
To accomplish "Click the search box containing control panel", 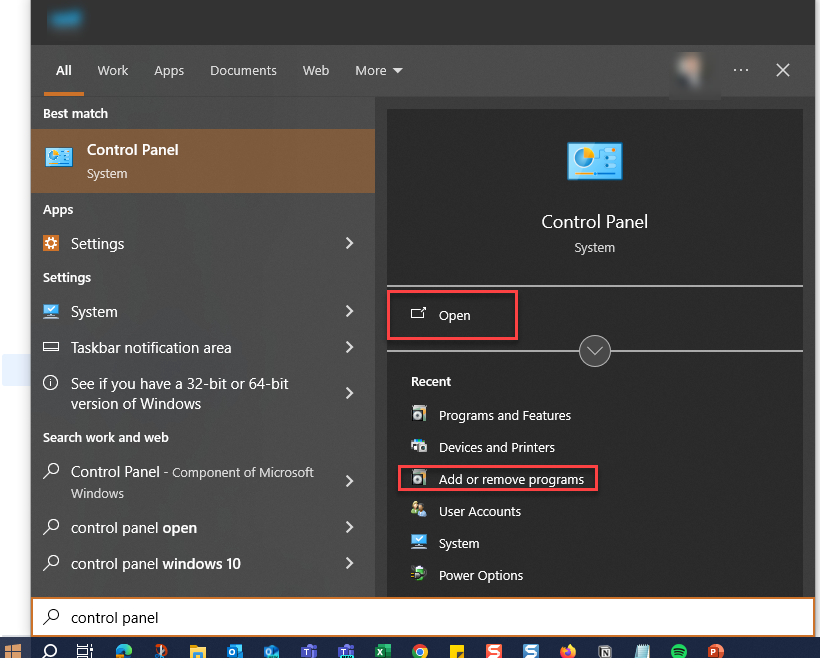I will coord(423,617).
